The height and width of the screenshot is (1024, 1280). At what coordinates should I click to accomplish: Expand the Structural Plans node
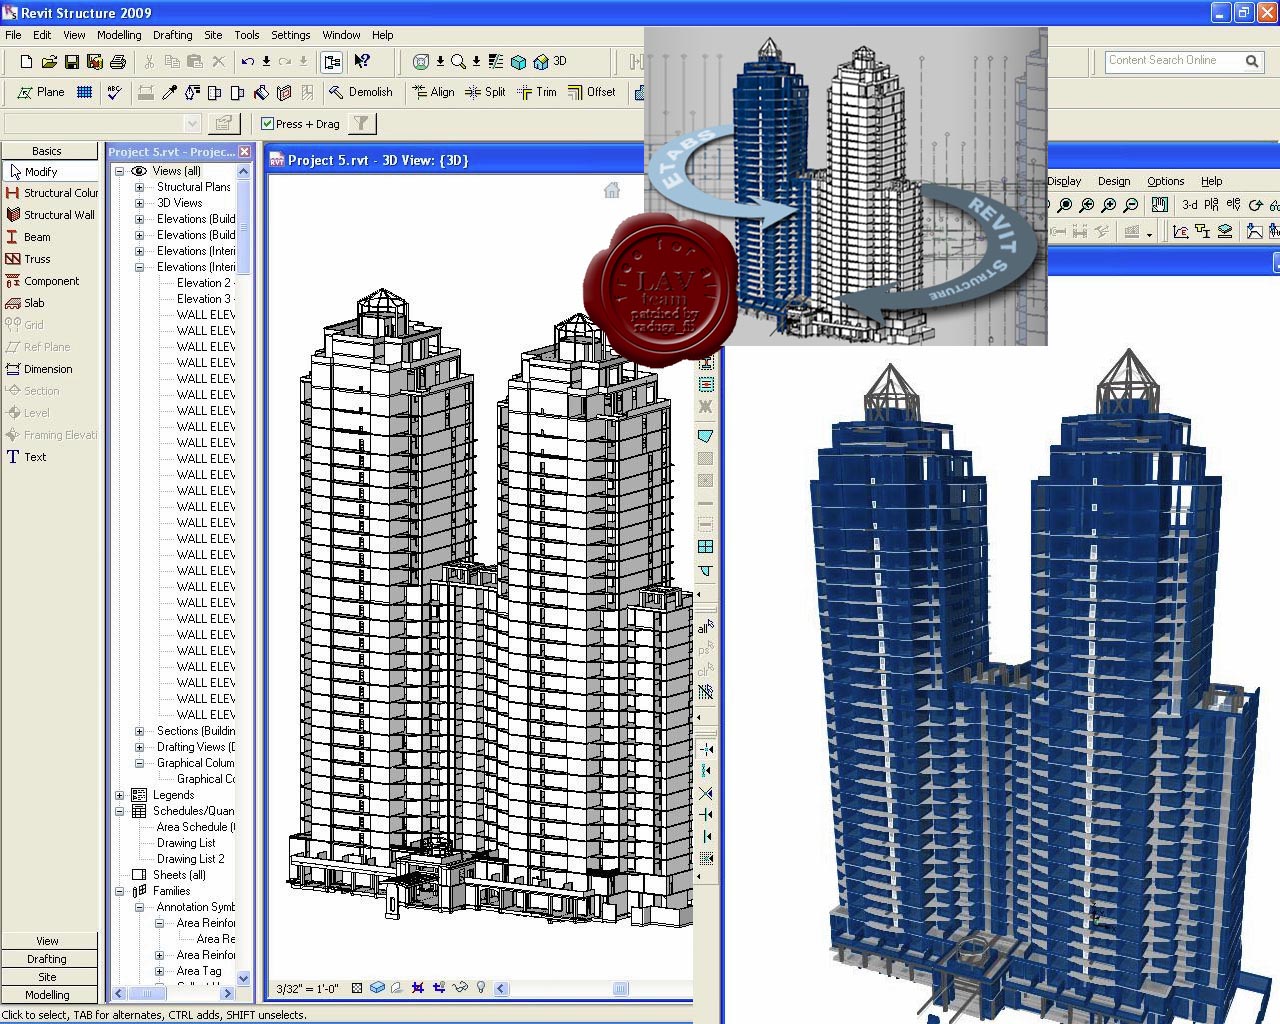coord(140,187)
